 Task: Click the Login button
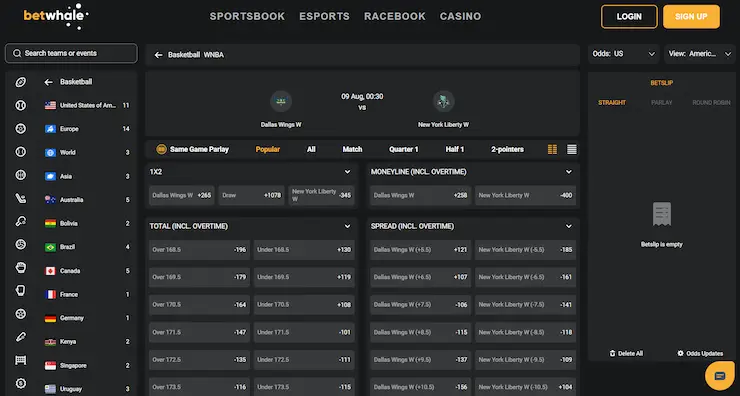629,17
